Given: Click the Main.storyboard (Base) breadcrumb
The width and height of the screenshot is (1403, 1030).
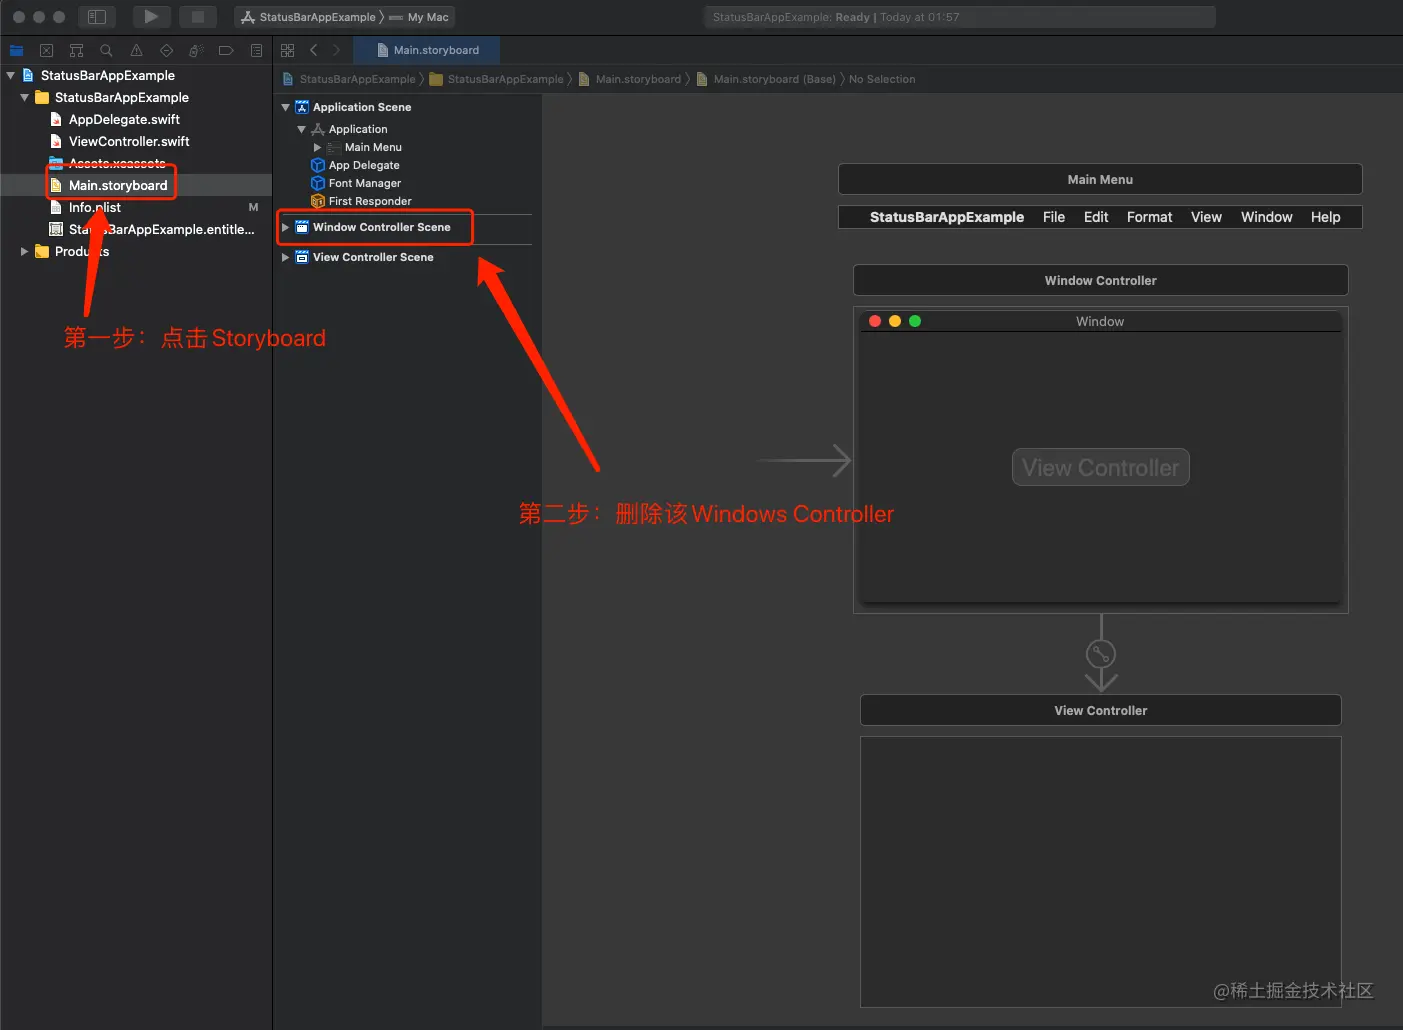Looking at the screenshot, I should (x=766, y=79).
